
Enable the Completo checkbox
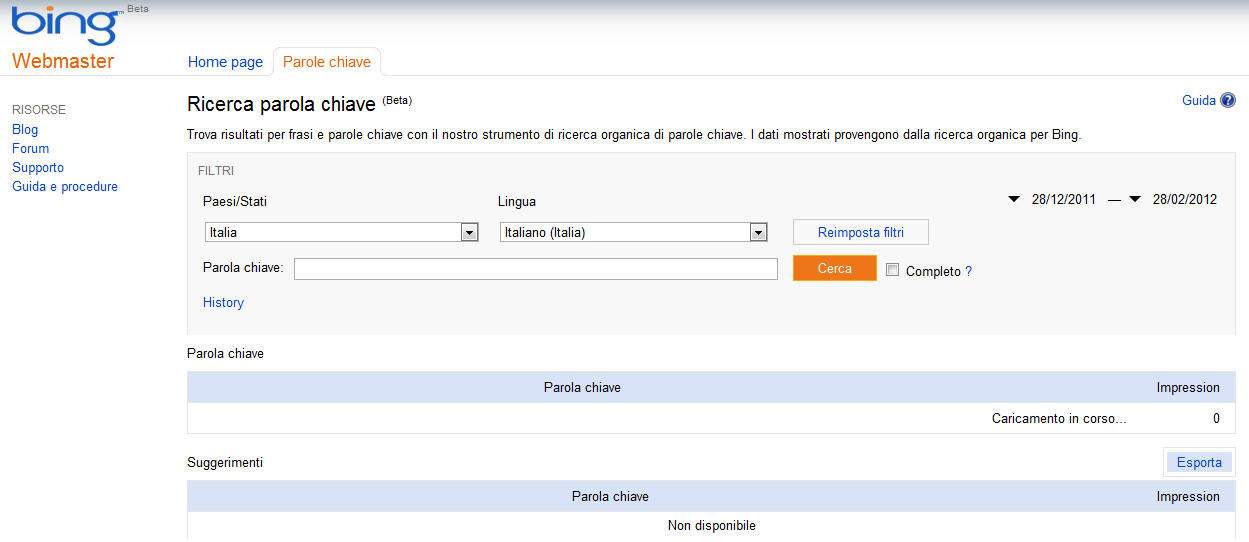[893, 270]
